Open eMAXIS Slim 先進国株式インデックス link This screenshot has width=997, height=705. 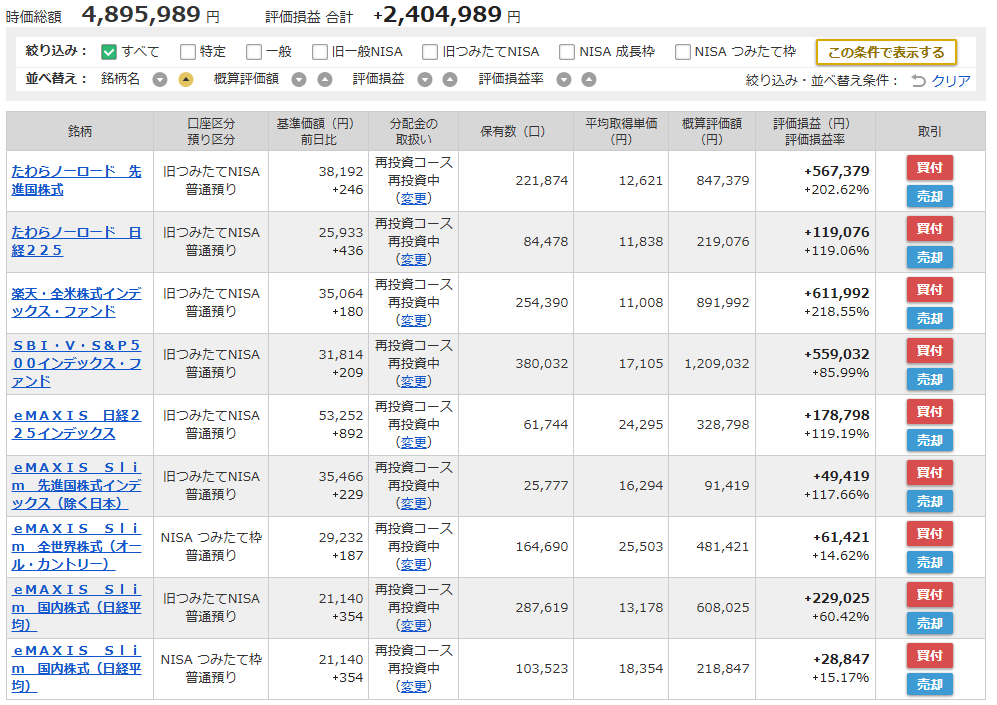(76, 486)
